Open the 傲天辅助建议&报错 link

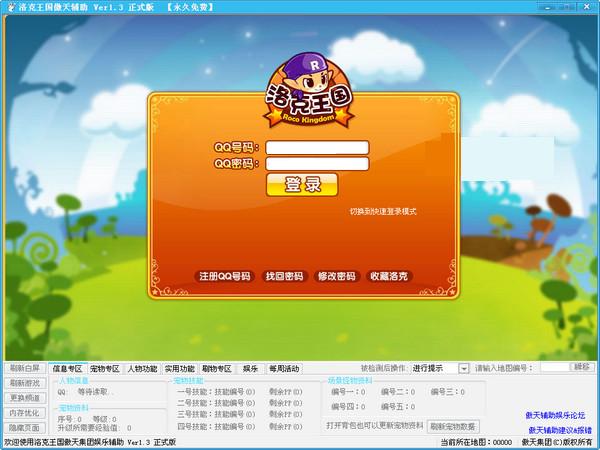(560, 430)
